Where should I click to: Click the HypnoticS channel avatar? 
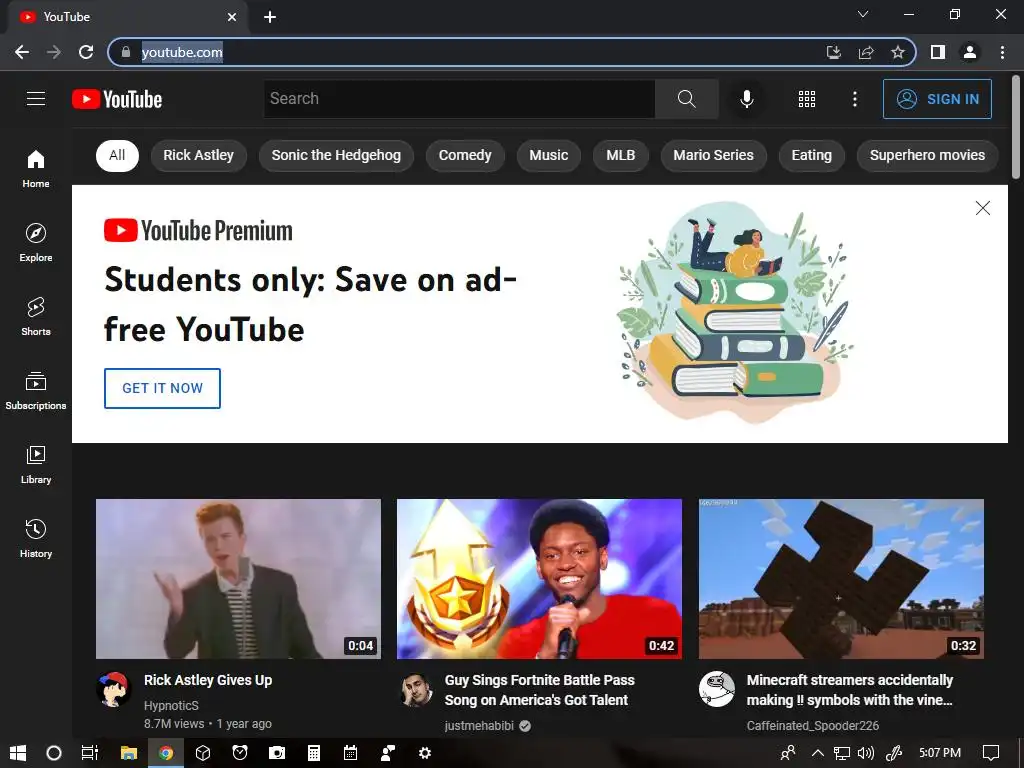coord(113,689)
